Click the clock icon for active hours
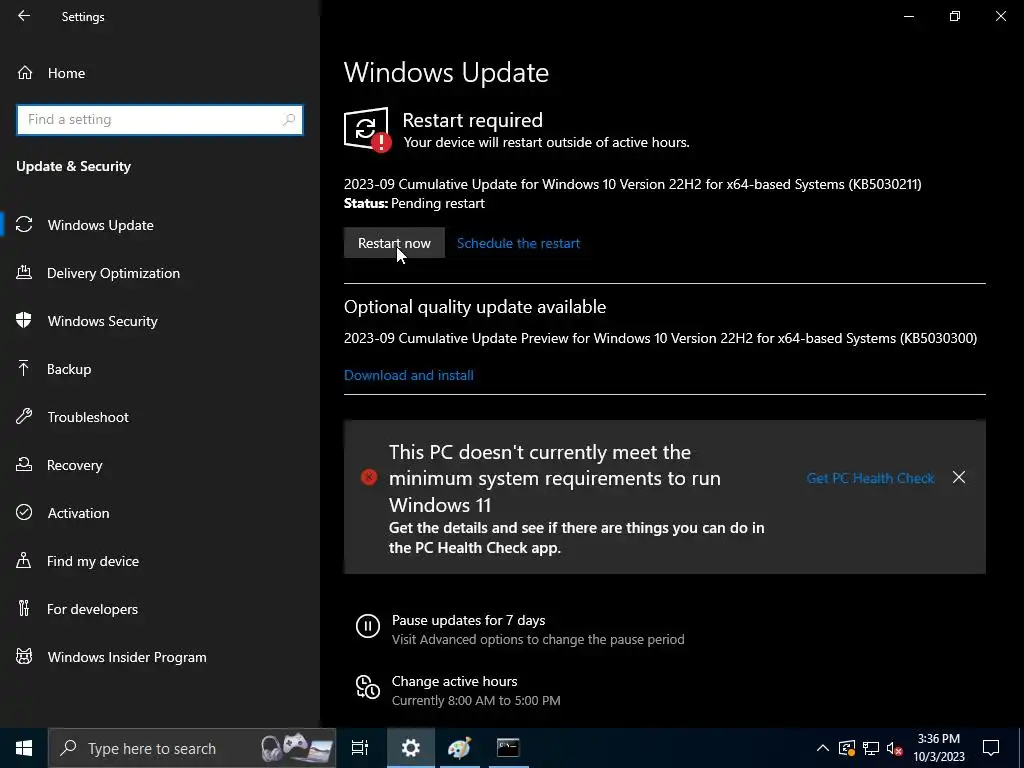1024x768 pixels. [x=368, y=687]
